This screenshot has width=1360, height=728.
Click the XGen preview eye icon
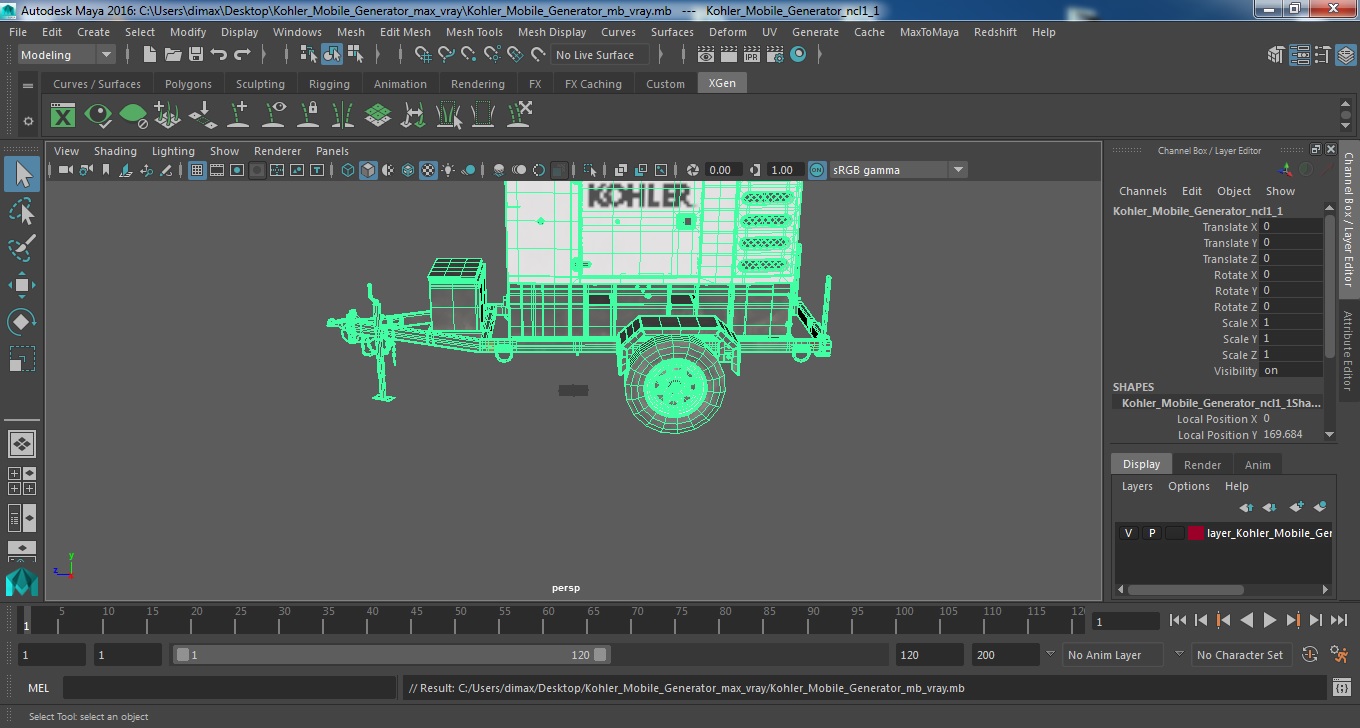pos(98,116)
